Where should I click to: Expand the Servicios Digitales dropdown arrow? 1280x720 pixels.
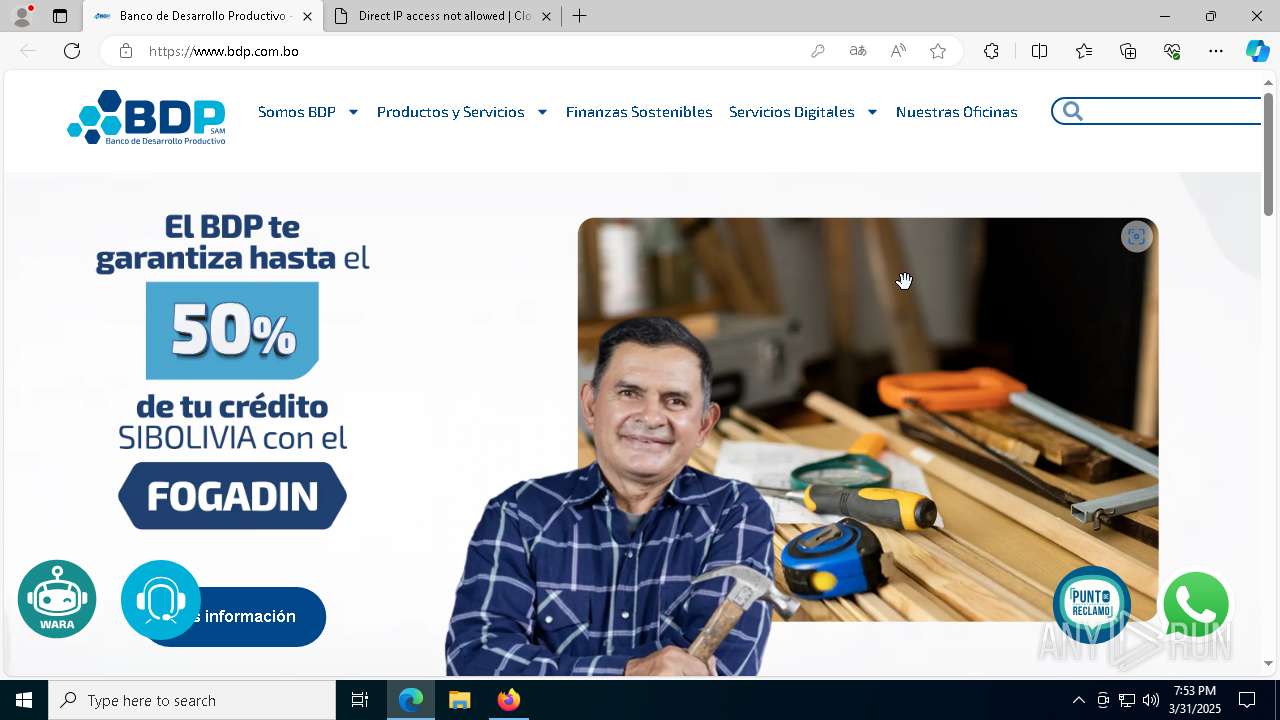(x=872, y=112)
